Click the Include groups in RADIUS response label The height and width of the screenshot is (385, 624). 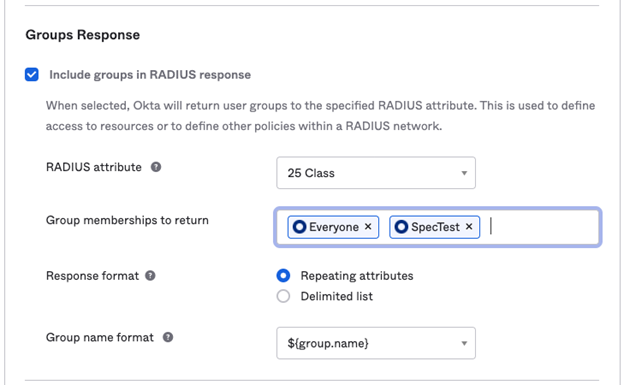pos(150,75)
